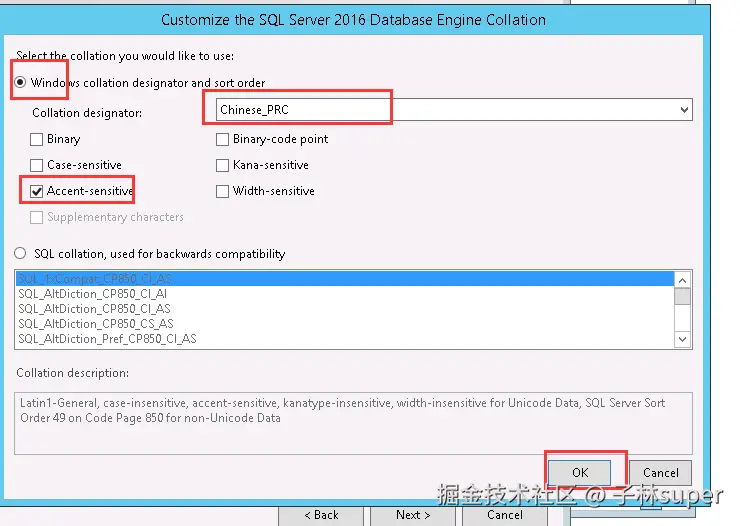The height and width of the screenshot is (526, 740).
Task: Select SQL_1xCompat_CP850_CI_AS in the list
Action: tap(345, 279)
